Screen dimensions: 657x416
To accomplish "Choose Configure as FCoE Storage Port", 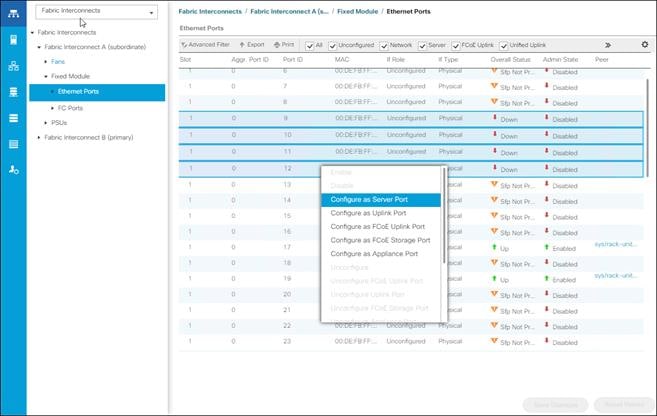I will 381,240.
